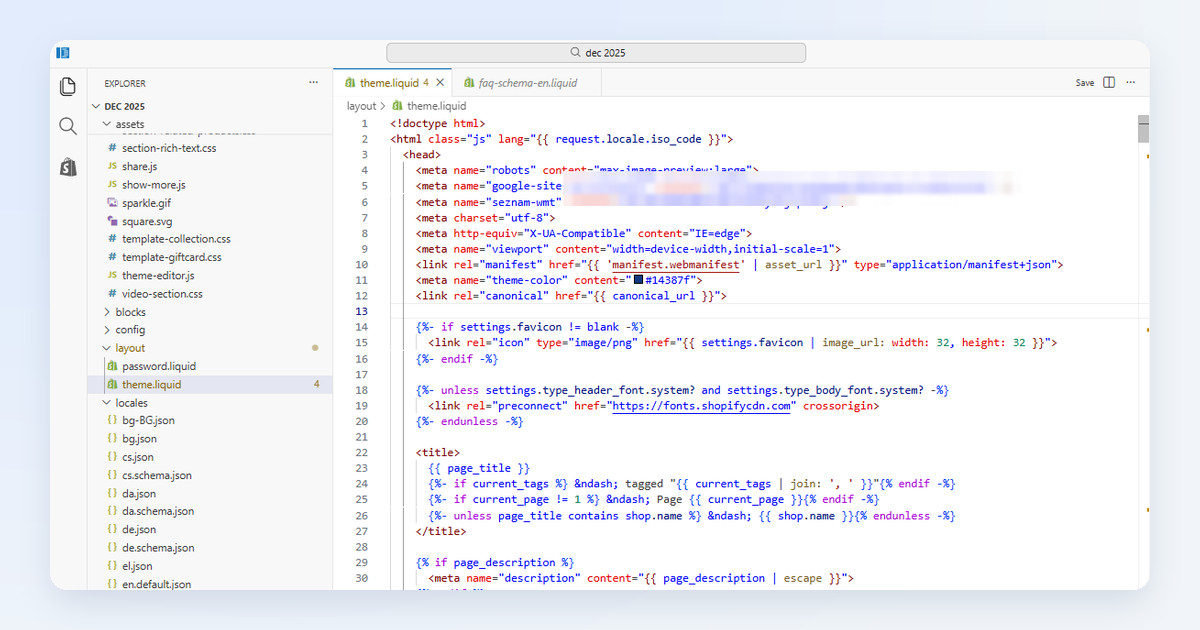Open show-more.js in the explorer
1200x630 pixels.
click(153, 185)
